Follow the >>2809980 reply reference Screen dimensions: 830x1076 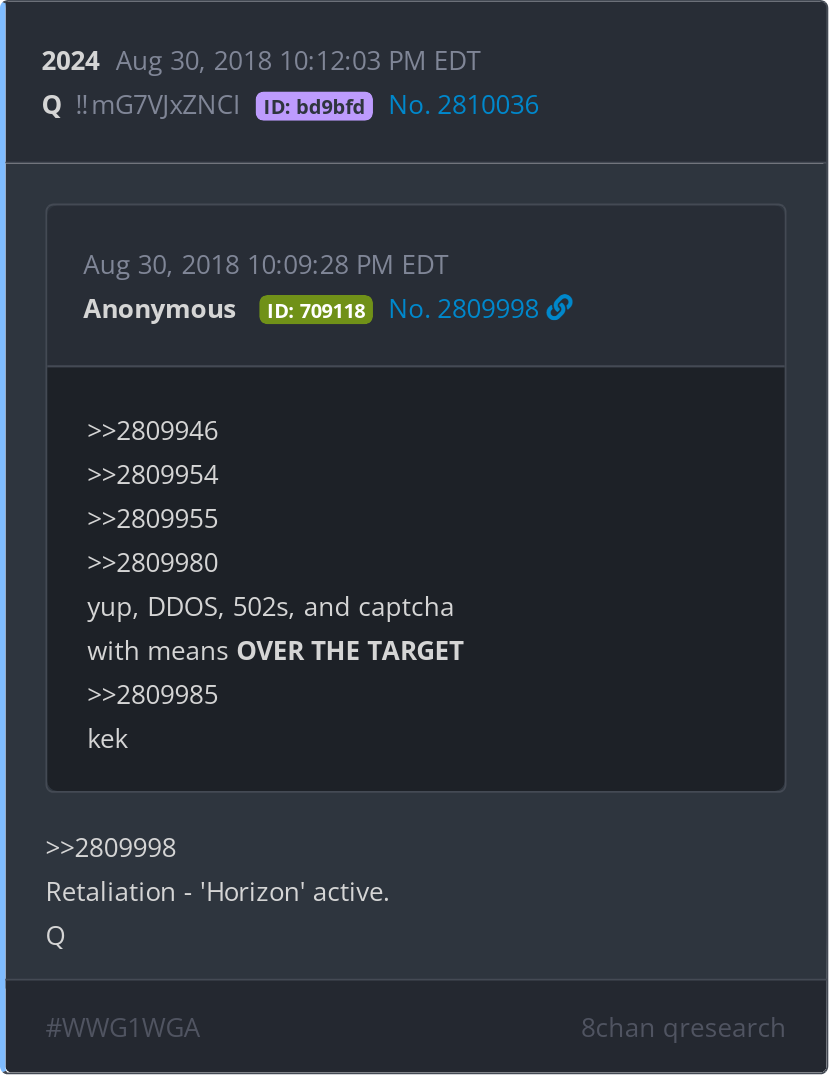tap(153, 563)
